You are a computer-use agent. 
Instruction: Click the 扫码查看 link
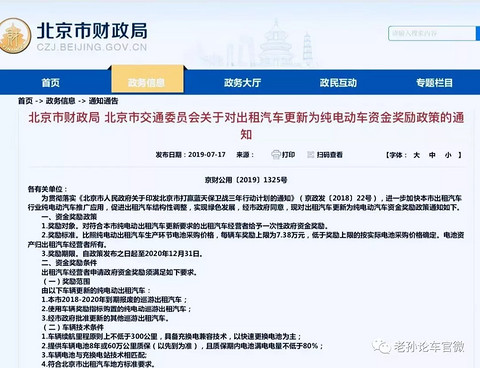coord(330,155)
